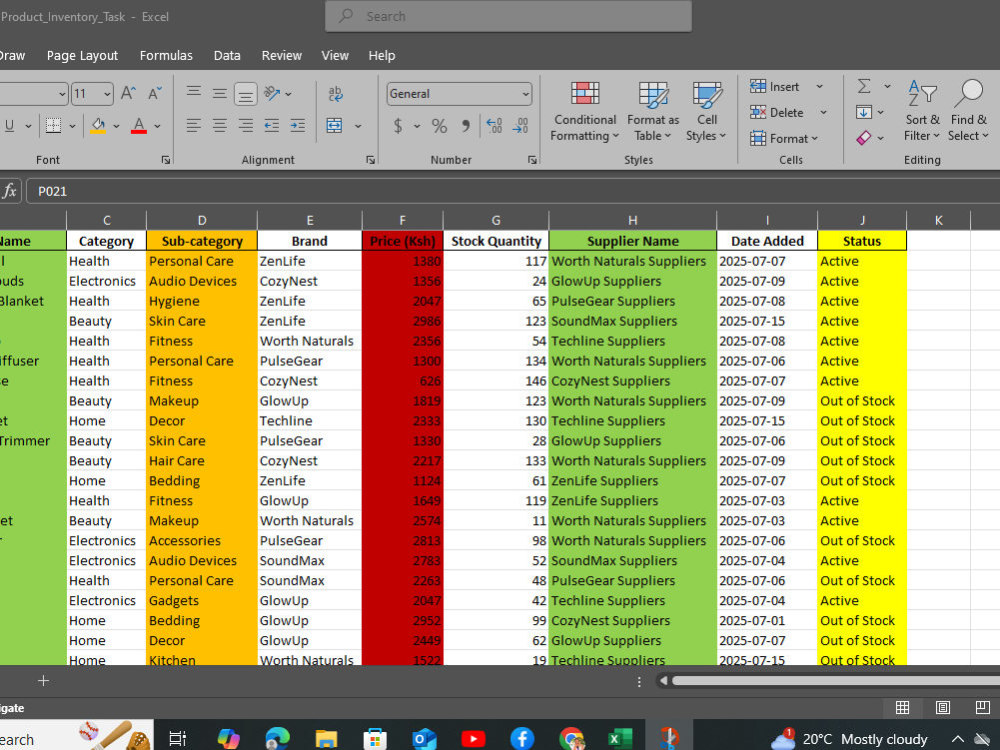Viewport: 1000px width, 750px height.
Task: Toggle Align Right
Action: pos(246,126)
